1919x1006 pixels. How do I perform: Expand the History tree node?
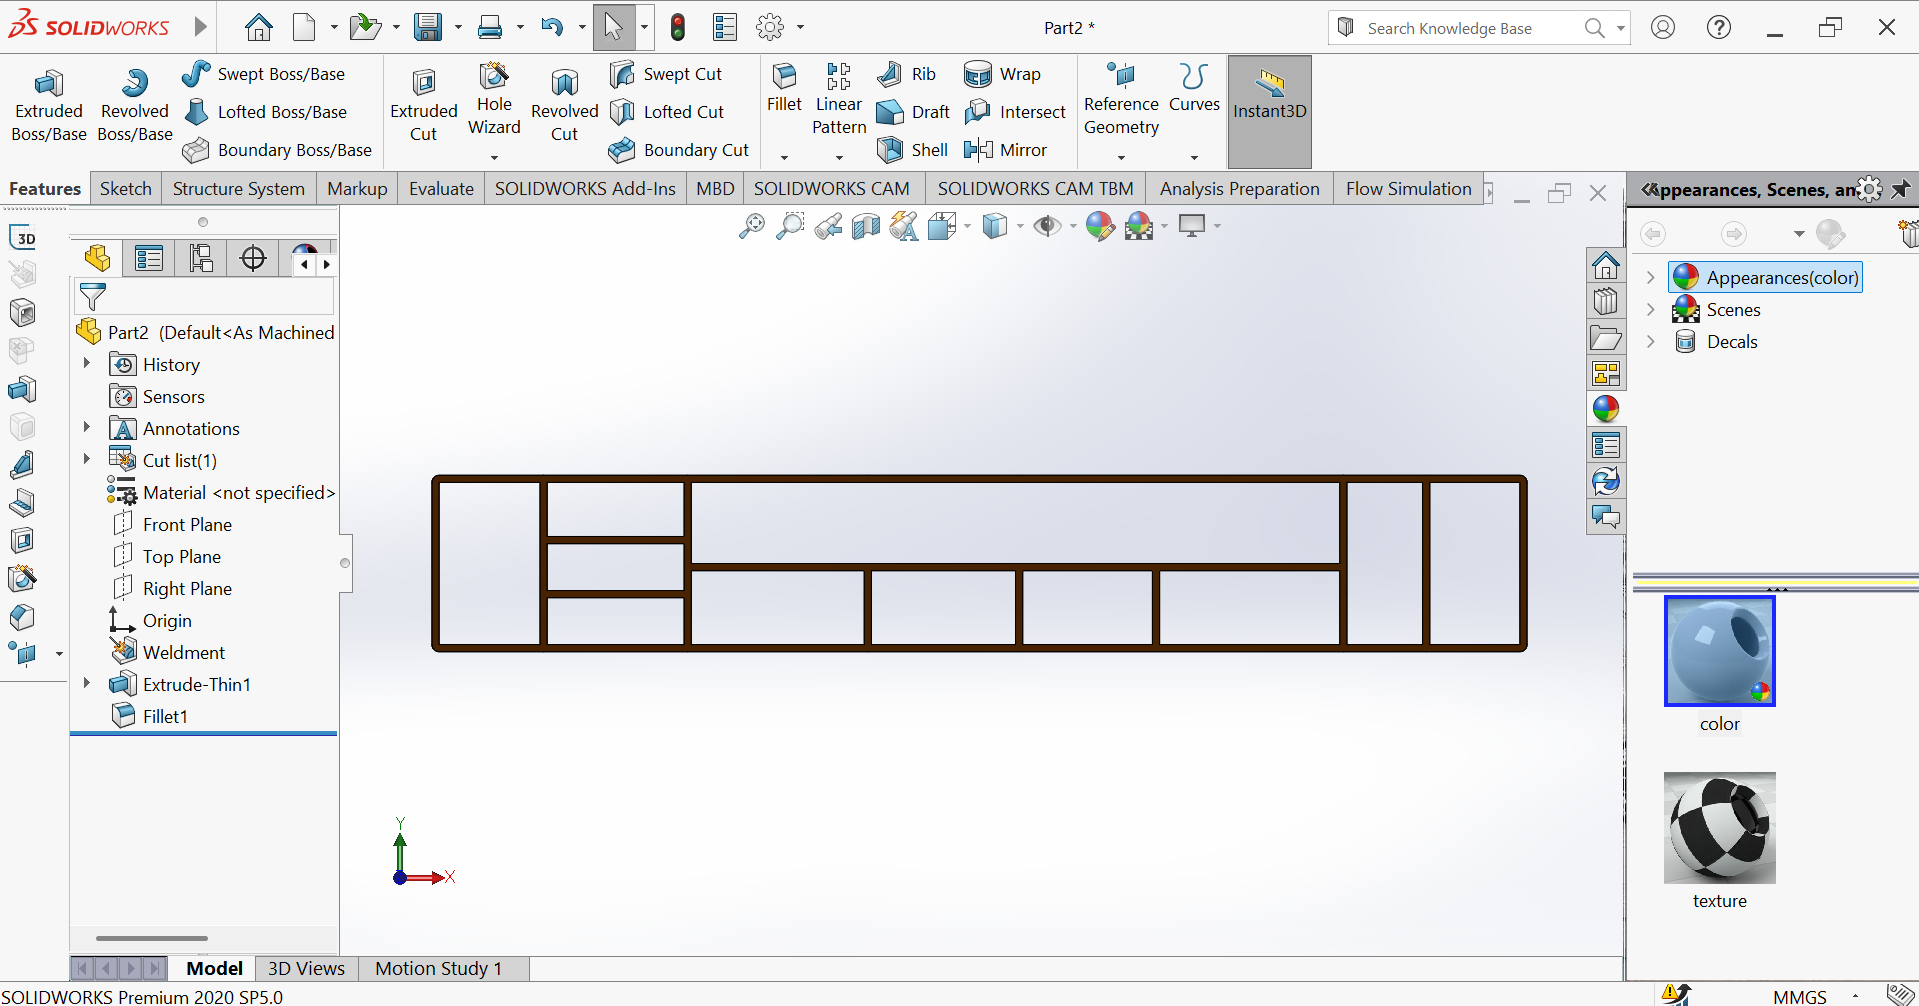point(87,364)
